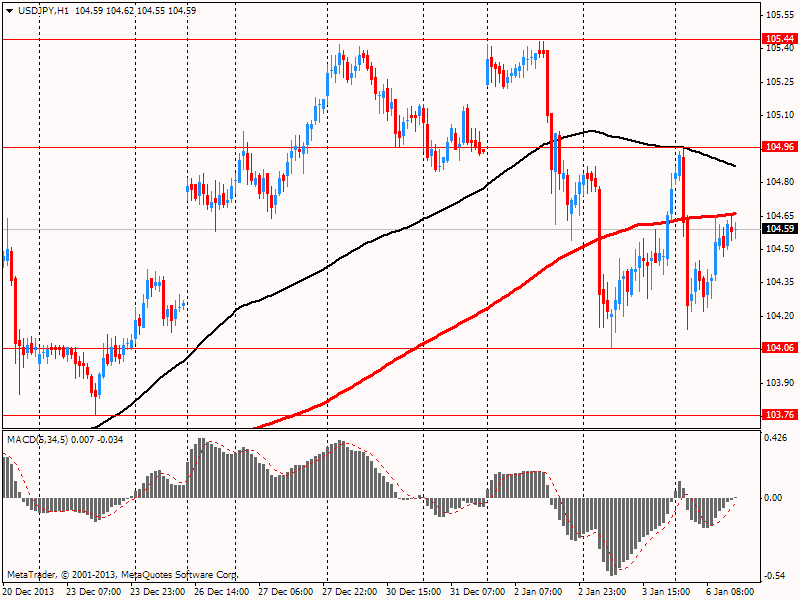Click the 31 Dec 07:00 time axis label
Screen dimensions: 800x600
tap(478, 591)
